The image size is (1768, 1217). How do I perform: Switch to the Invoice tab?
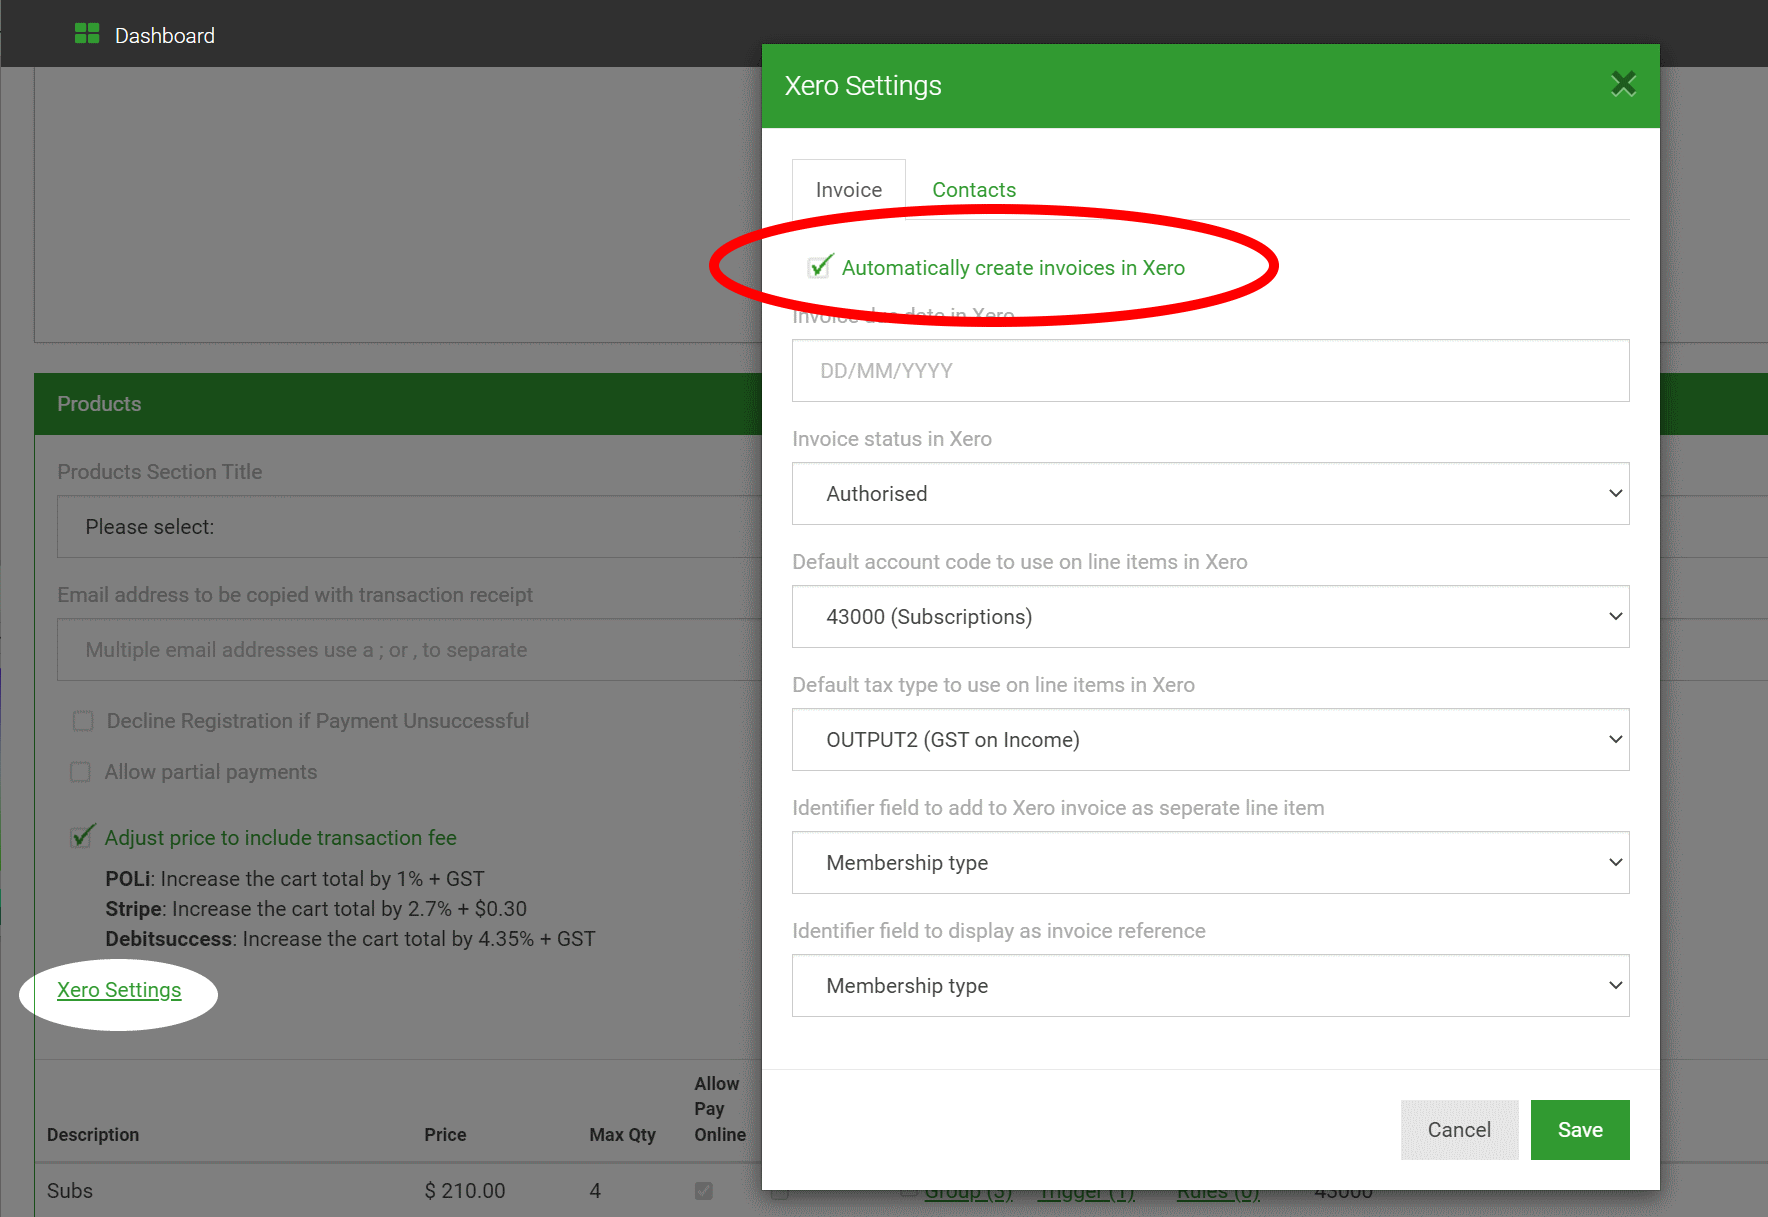click(849, 190)
